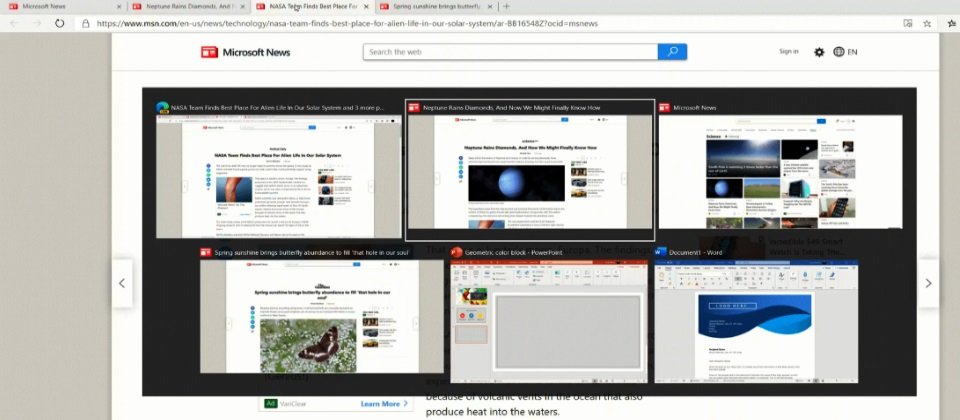Switch to the Neptune Rains Diamonds browser tab
This screenshot has height=420, width=960.
(x=189, y=6)
